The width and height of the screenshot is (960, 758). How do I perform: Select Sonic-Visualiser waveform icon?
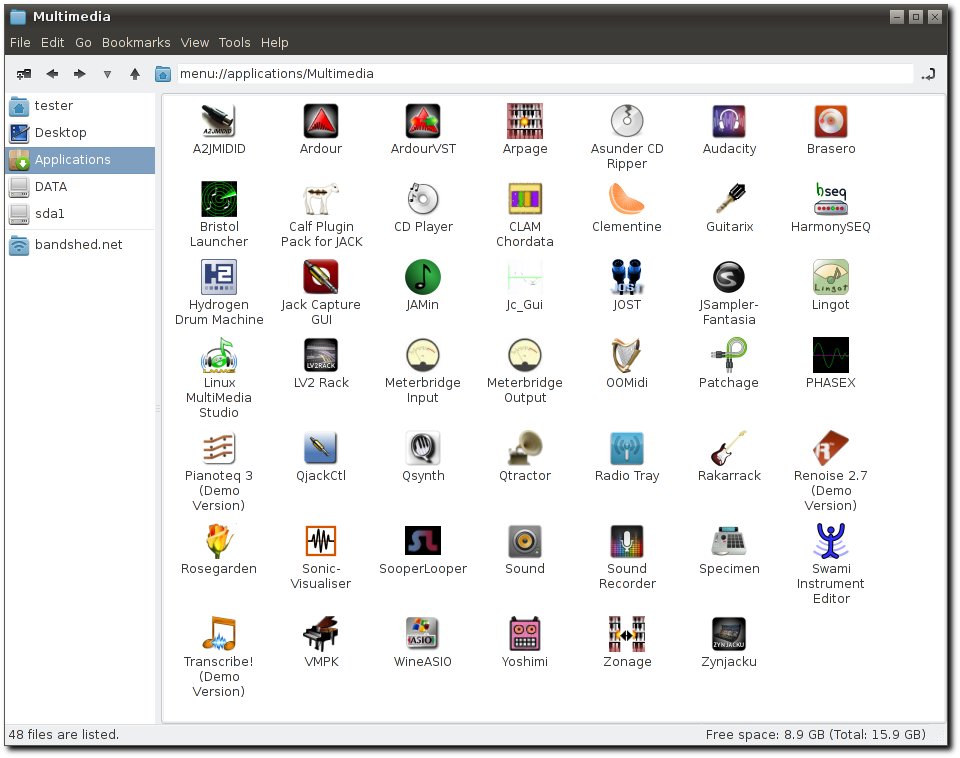tap(321, 541)
